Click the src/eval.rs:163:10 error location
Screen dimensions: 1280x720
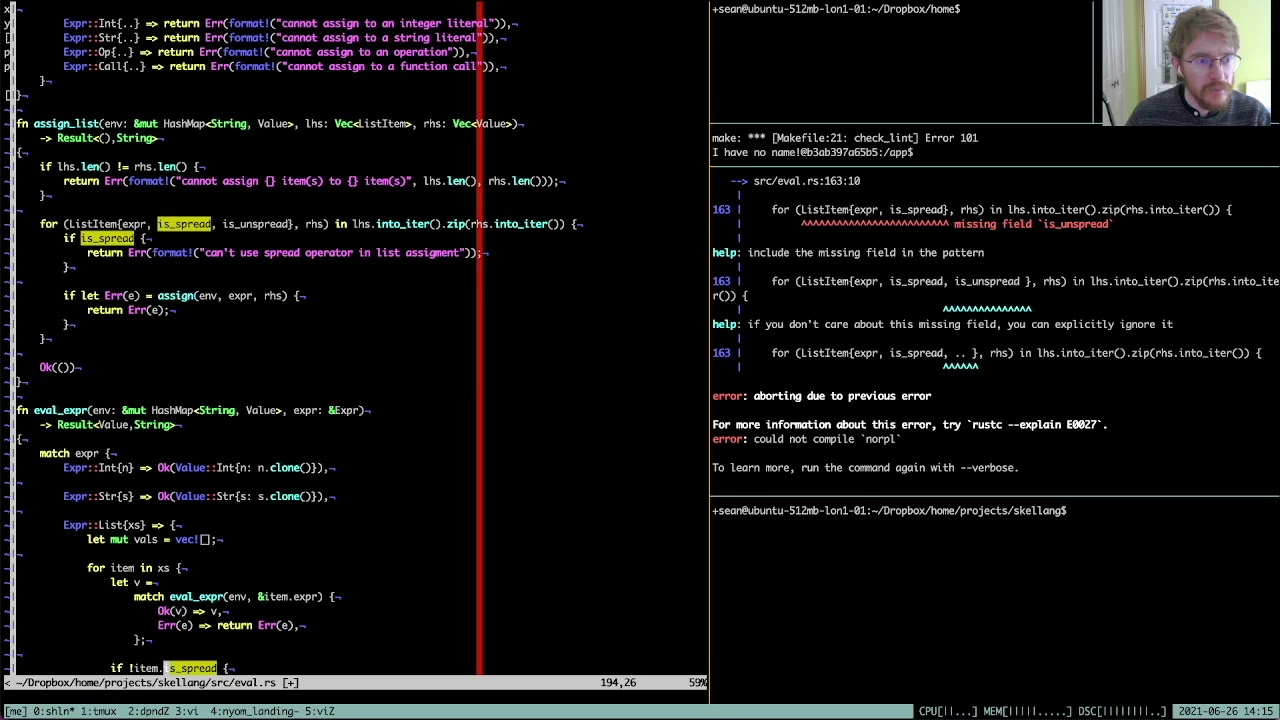[x=807, y=181]
